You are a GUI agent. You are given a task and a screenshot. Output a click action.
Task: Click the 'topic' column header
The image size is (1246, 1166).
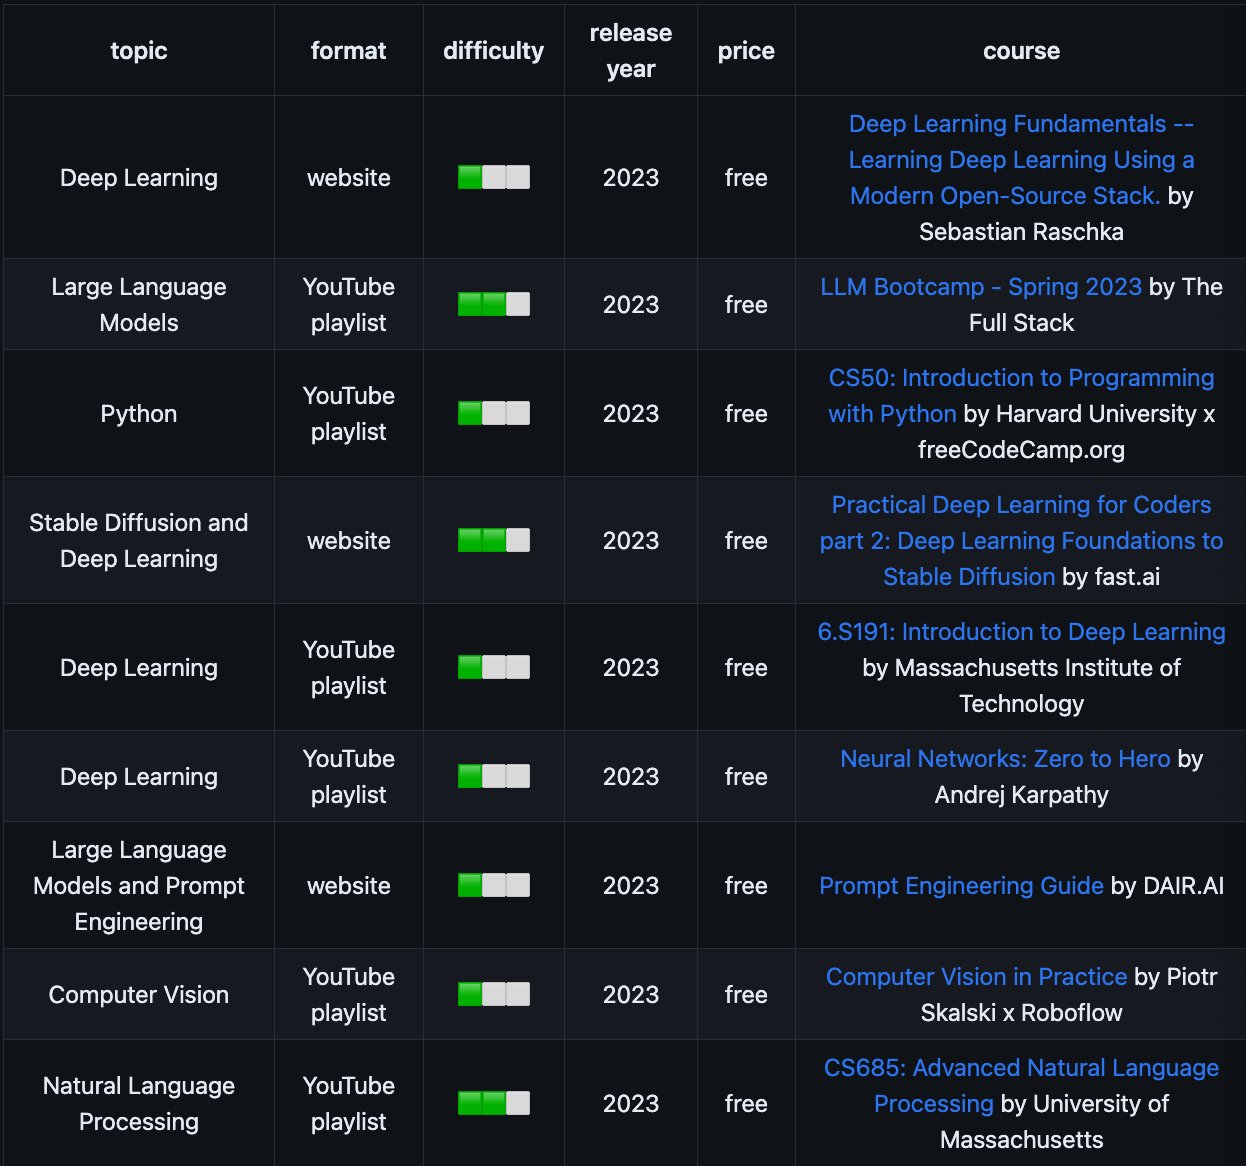pos(139,51)
